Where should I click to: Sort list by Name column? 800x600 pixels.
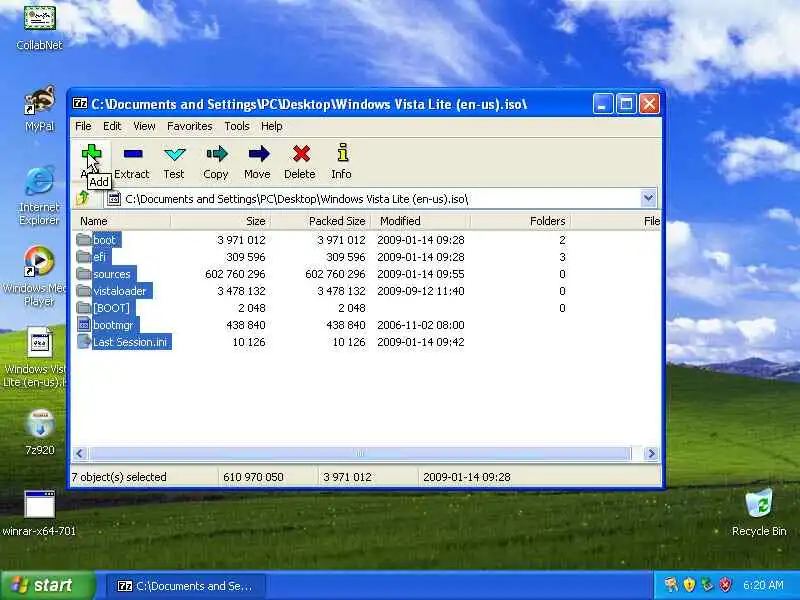click(x=122, y=221)
